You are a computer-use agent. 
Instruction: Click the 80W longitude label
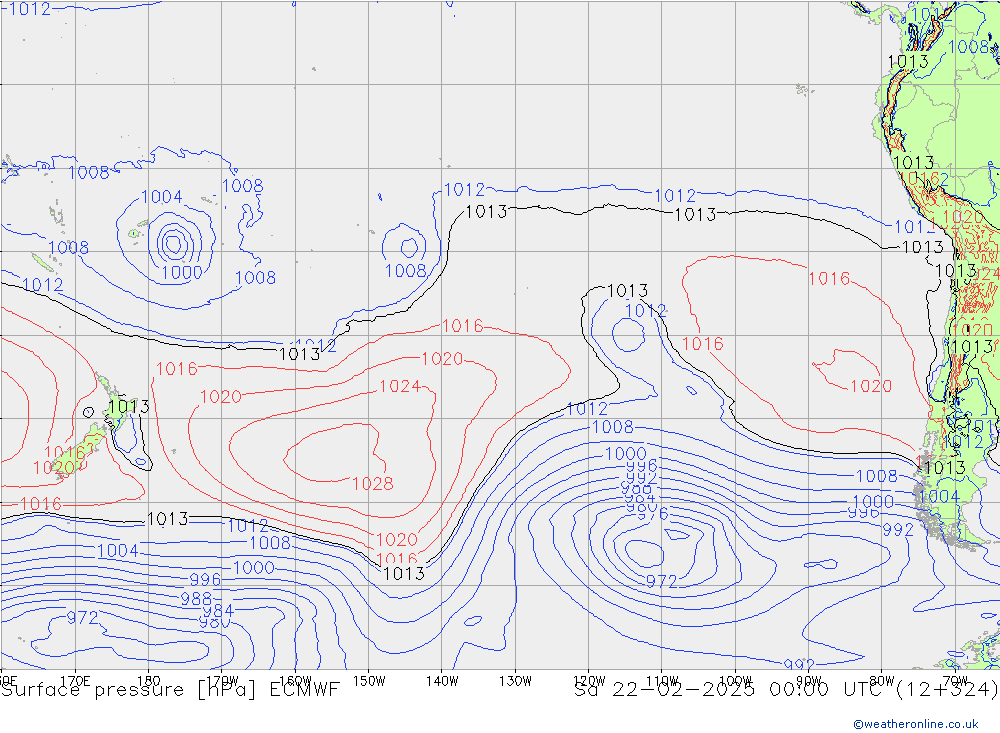(x=882, y=680)
